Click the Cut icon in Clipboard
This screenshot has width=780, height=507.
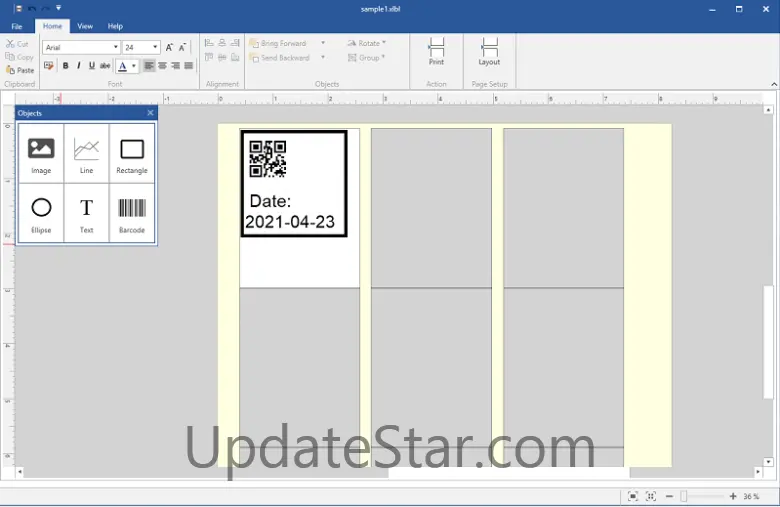click(17, 44)
